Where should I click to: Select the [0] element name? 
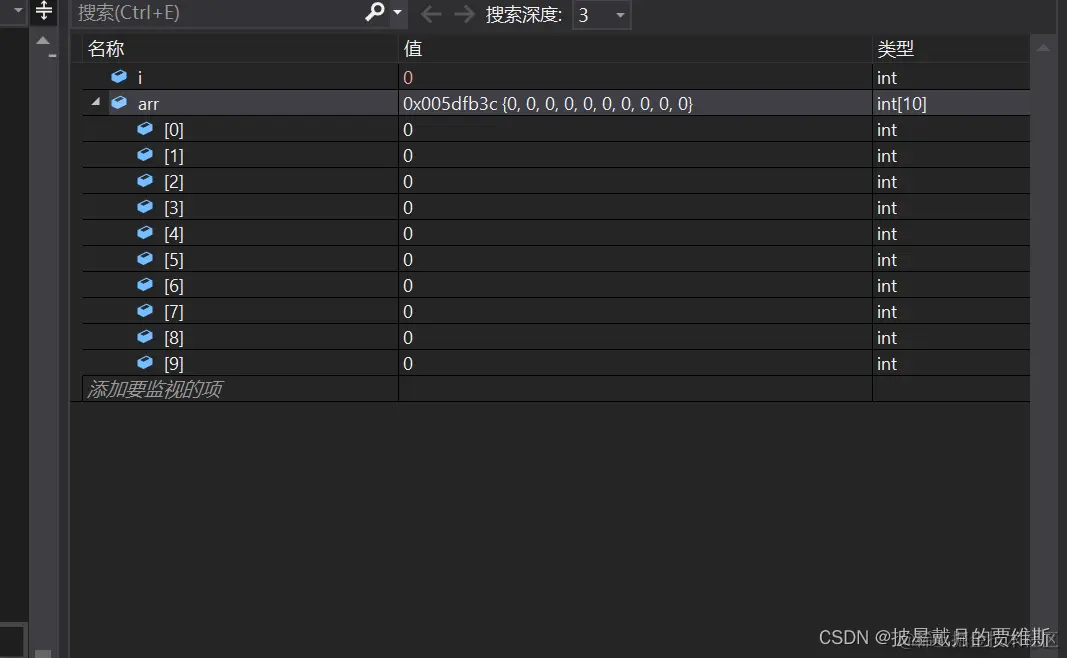pos(174,130)
